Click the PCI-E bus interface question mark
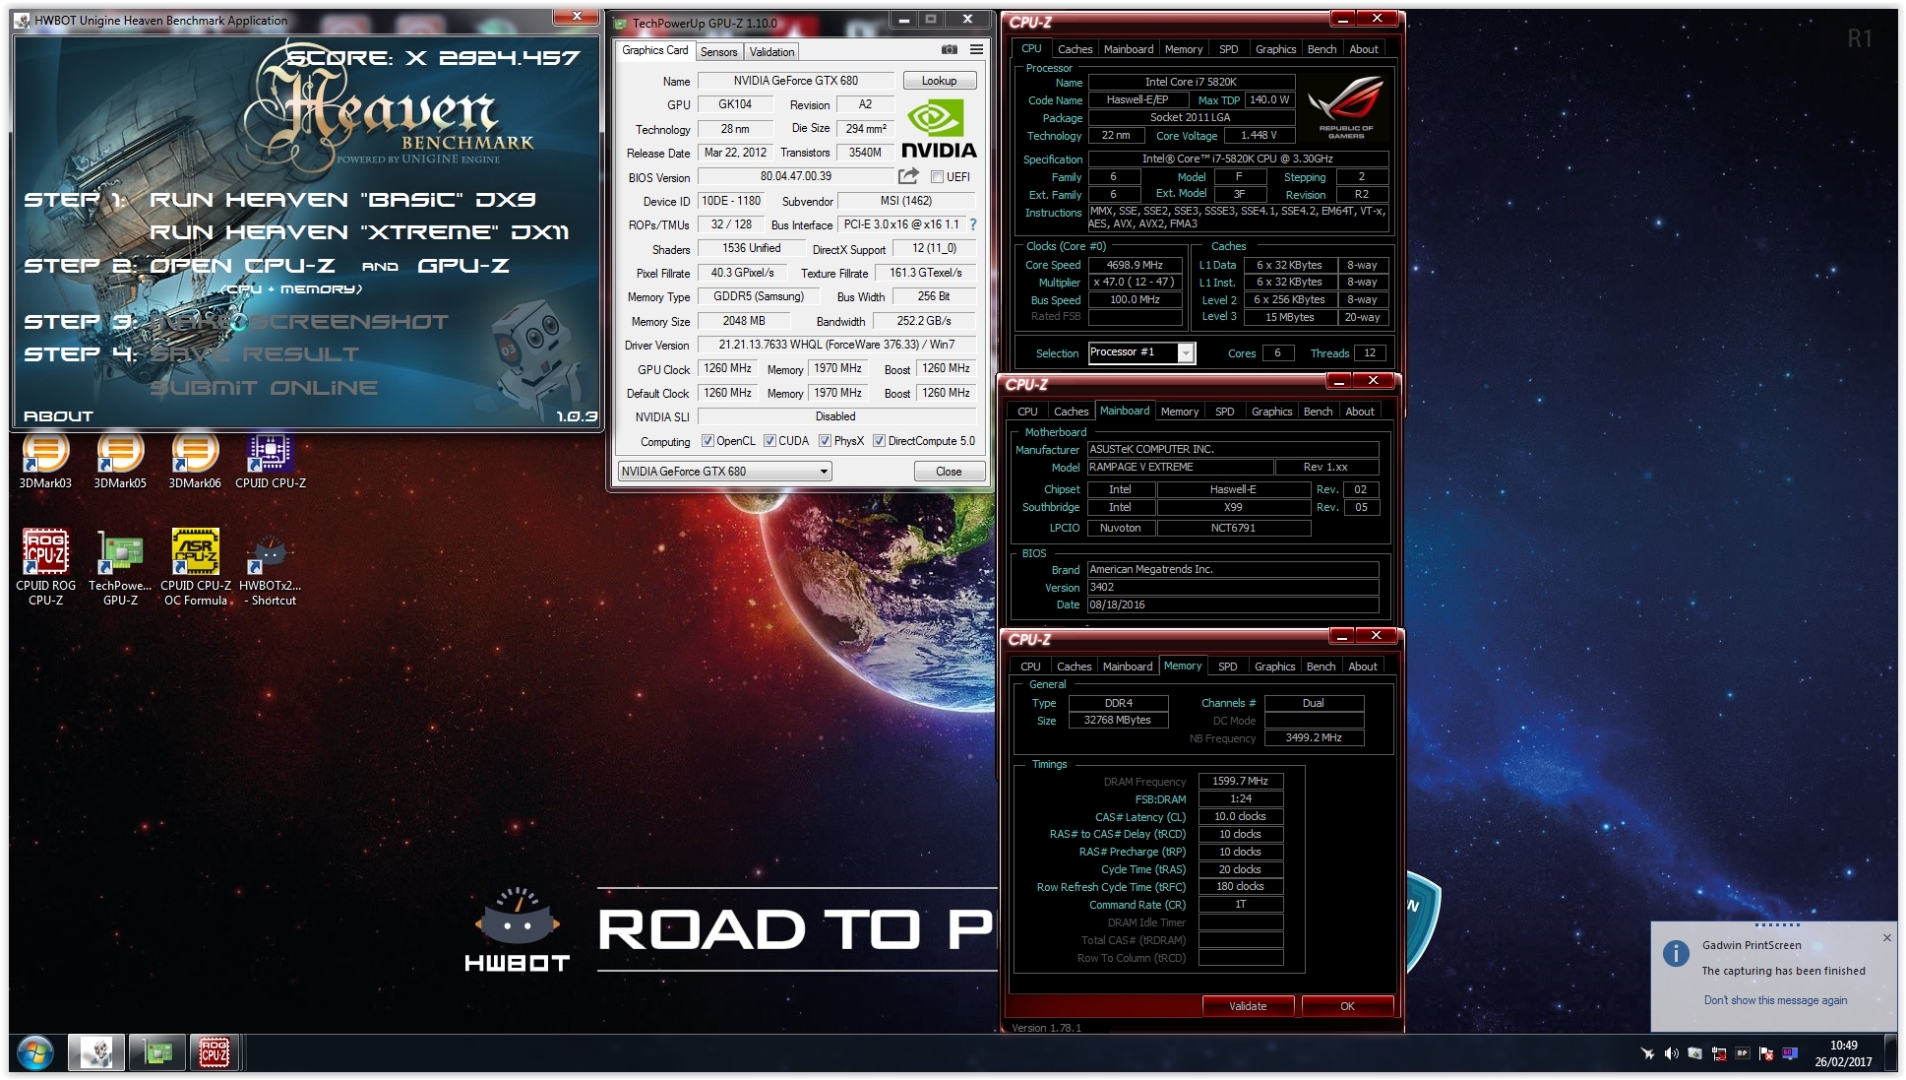The image size is (1906, 1080). 973,225
